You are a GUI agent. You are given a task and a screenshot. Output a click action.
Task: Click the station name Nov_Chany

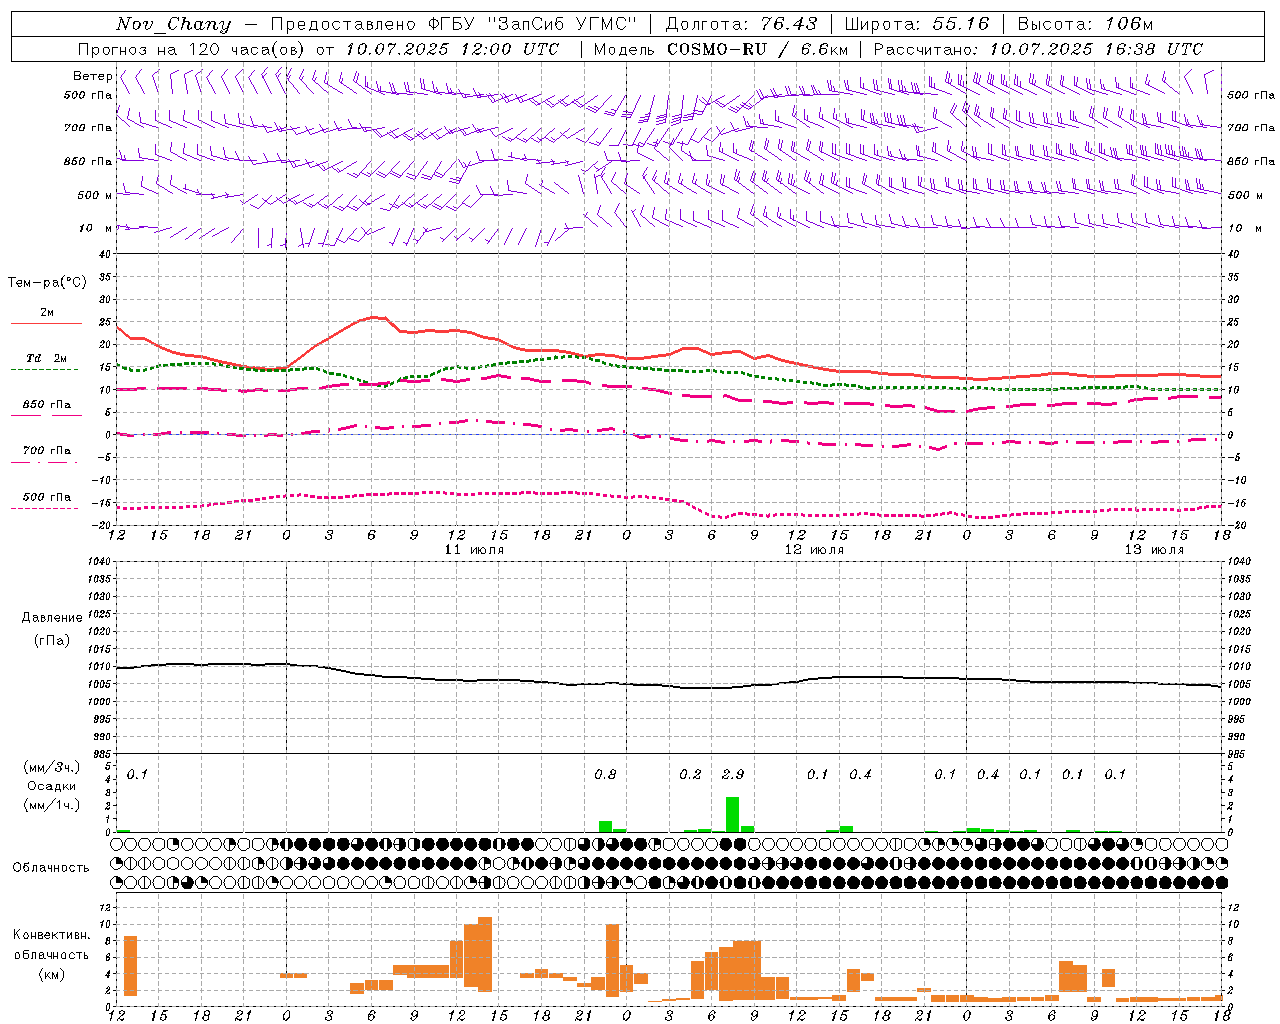173,24
